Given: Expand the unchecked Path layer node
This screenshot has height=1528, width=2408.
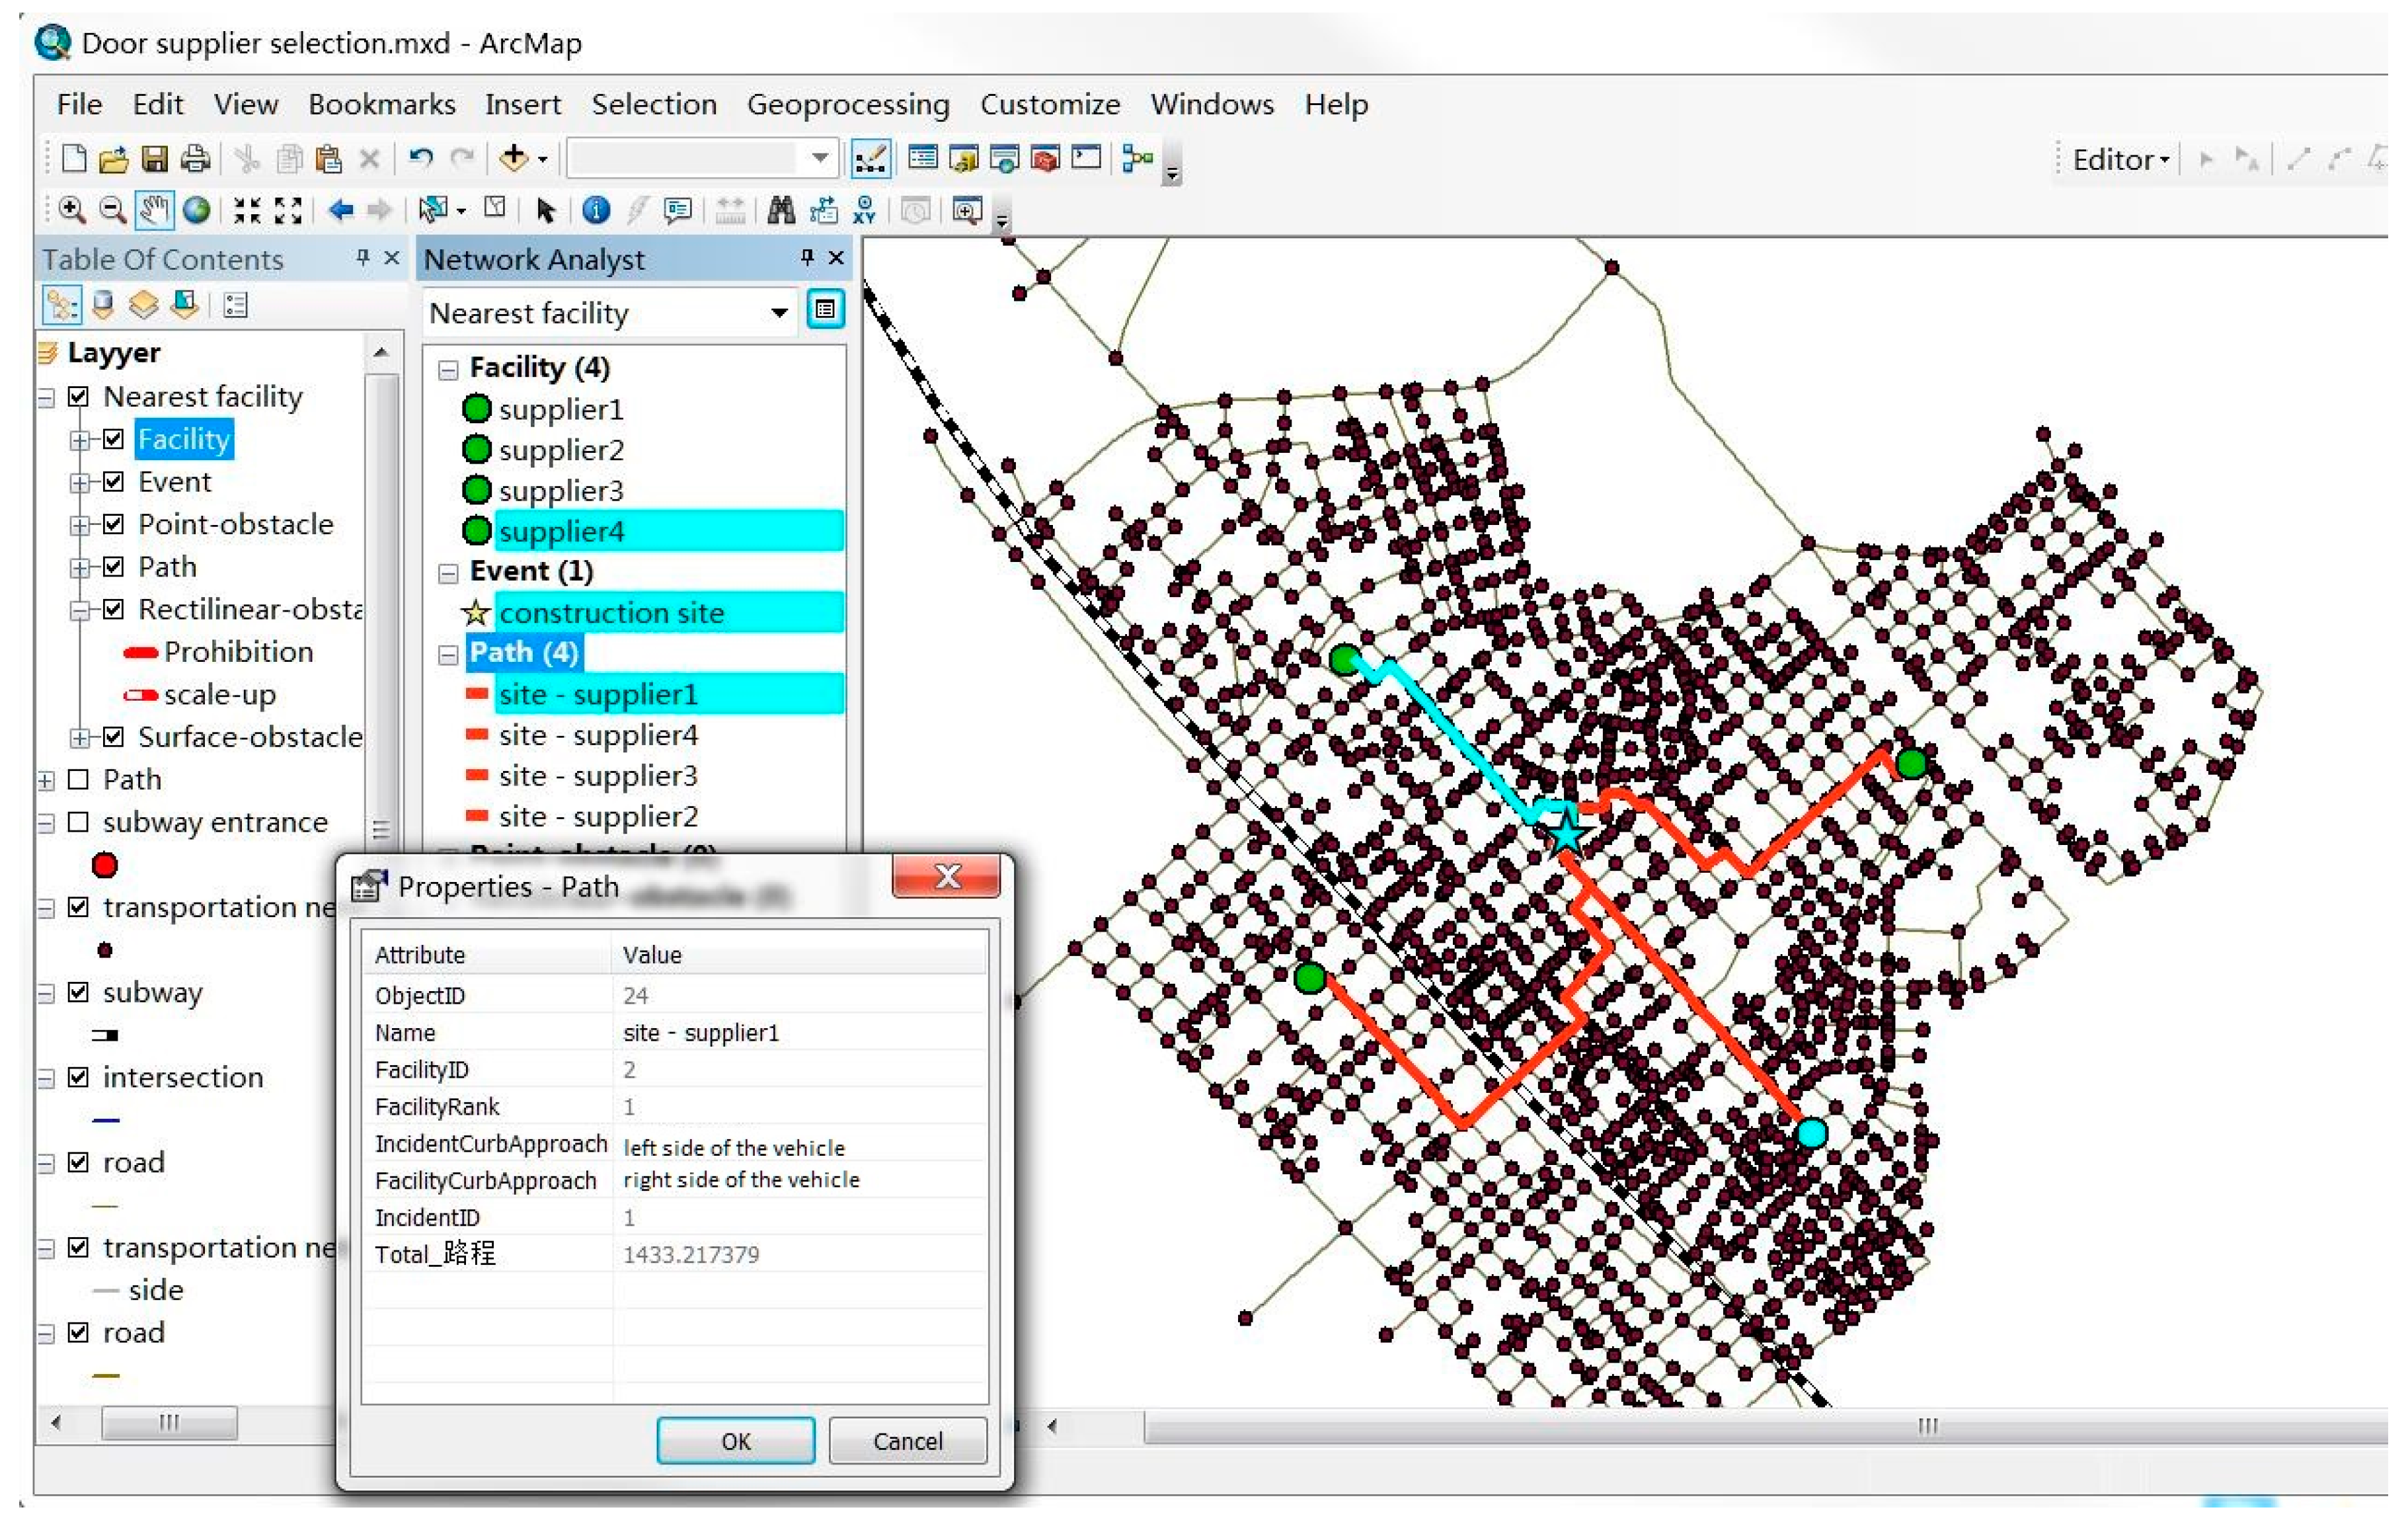Looking at the screenshot, I should pyautogui.click(x=46, y=781).
